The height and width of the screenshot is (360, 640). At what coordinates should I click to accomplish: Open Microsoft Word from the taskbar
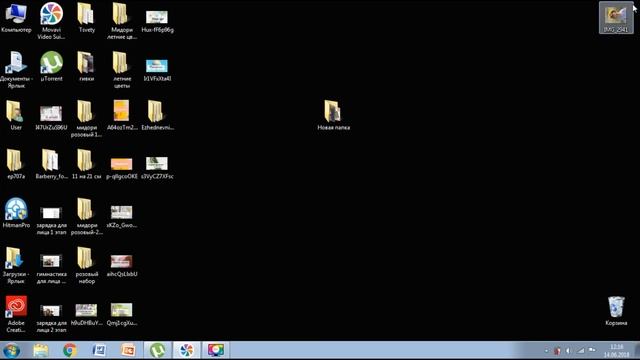click(x=99, y=350)
